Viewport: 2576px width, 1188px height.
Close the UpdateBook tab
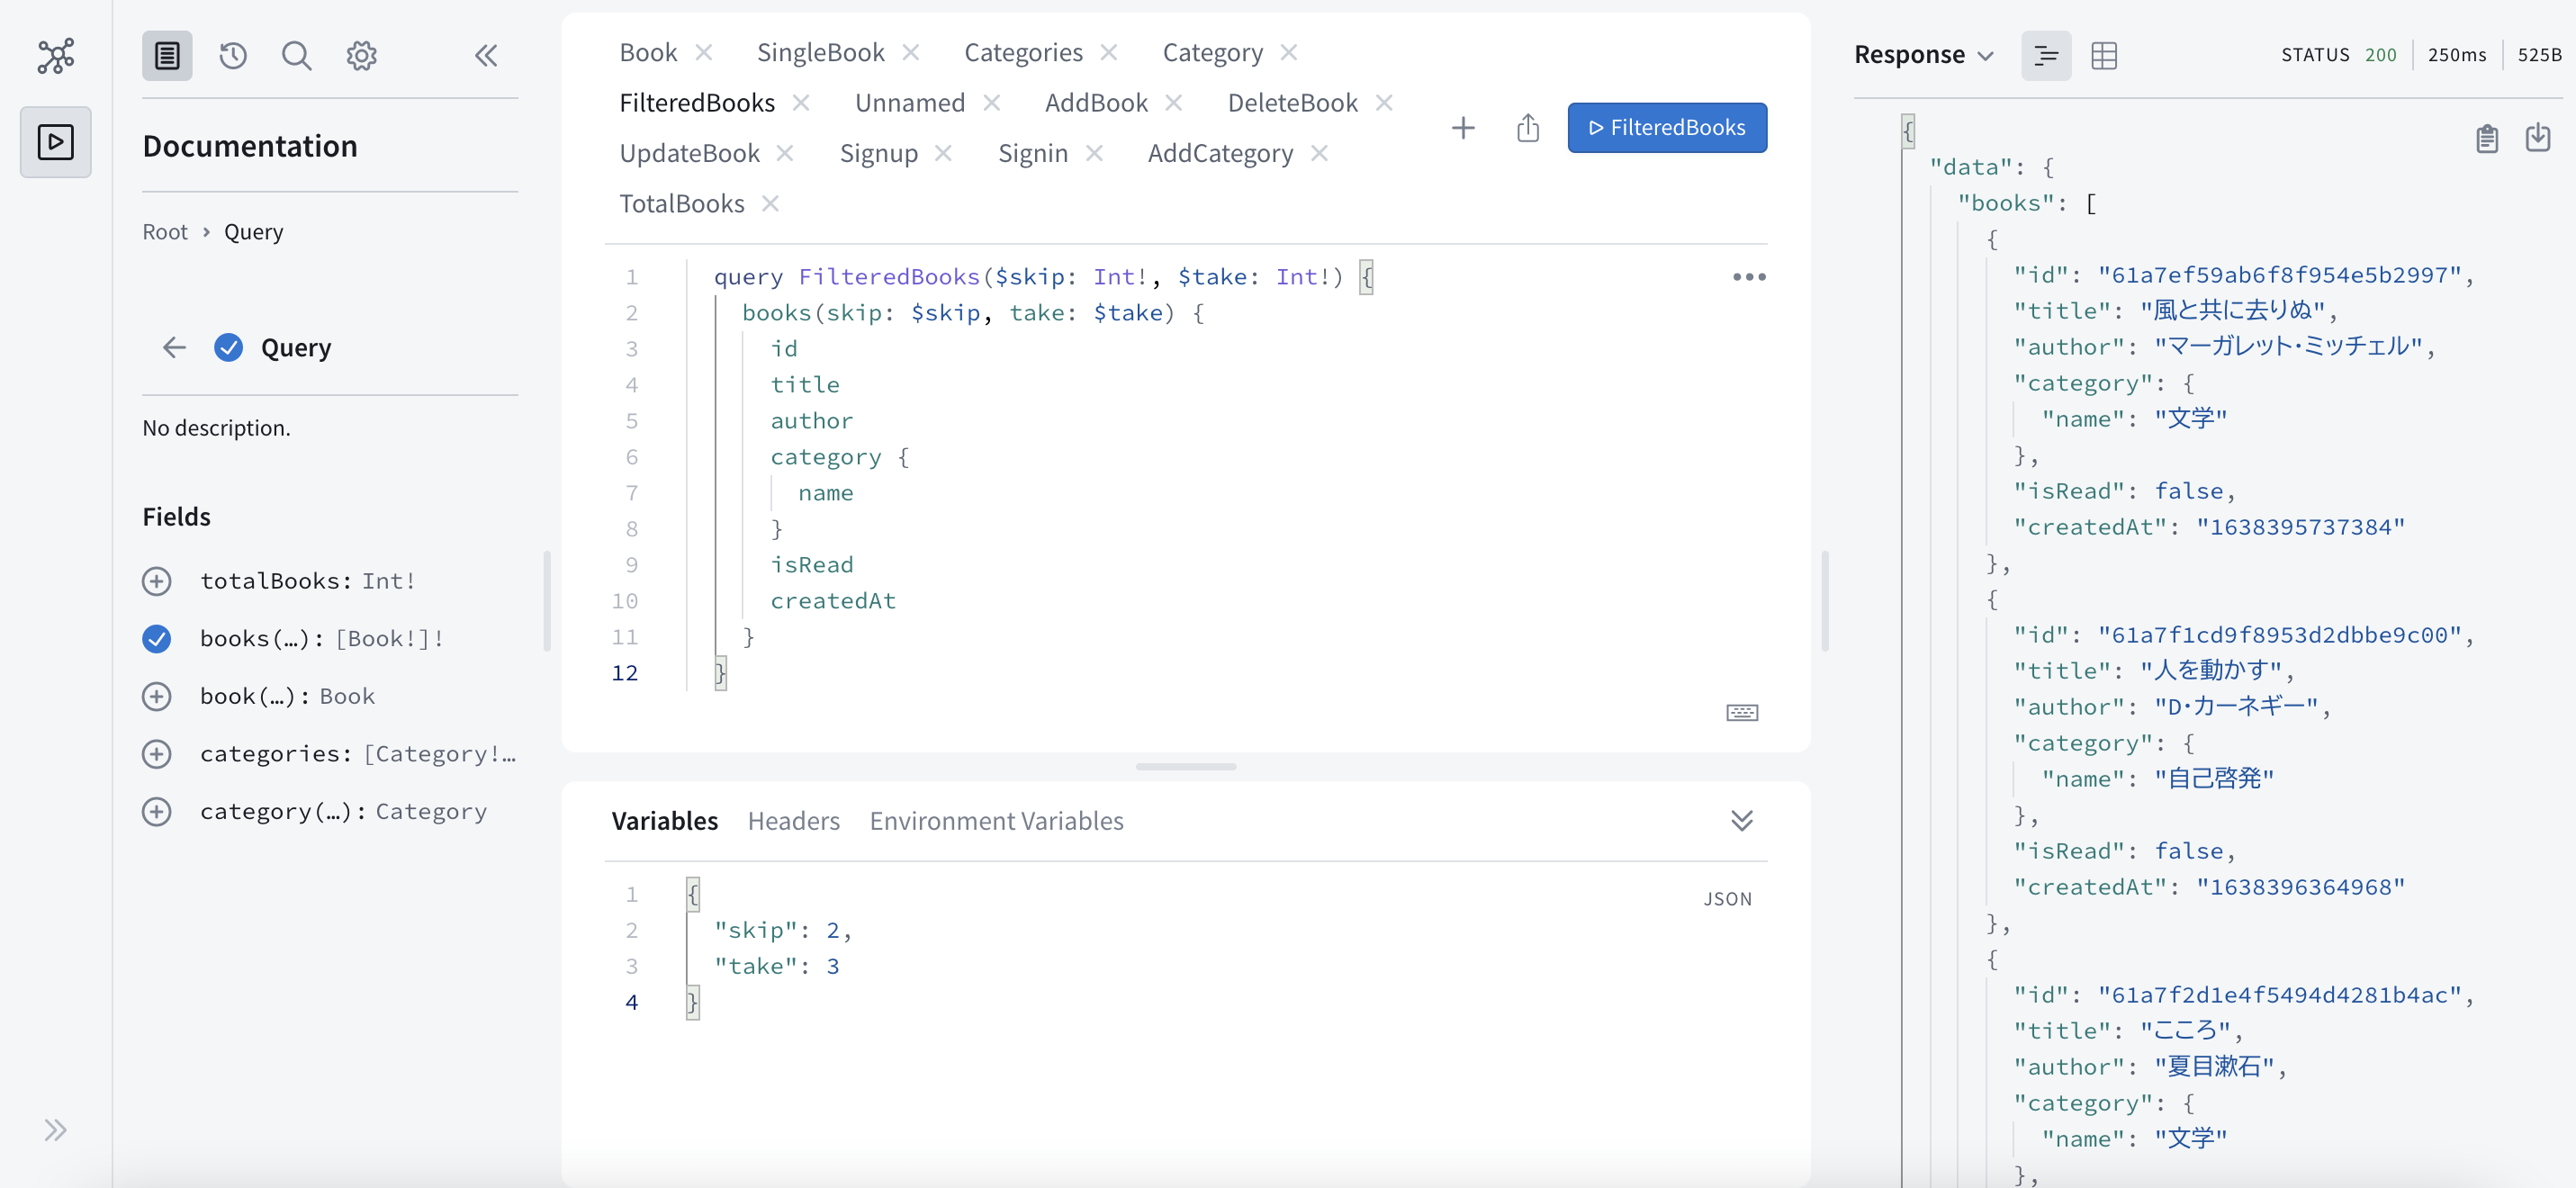[x=785, y=153]
